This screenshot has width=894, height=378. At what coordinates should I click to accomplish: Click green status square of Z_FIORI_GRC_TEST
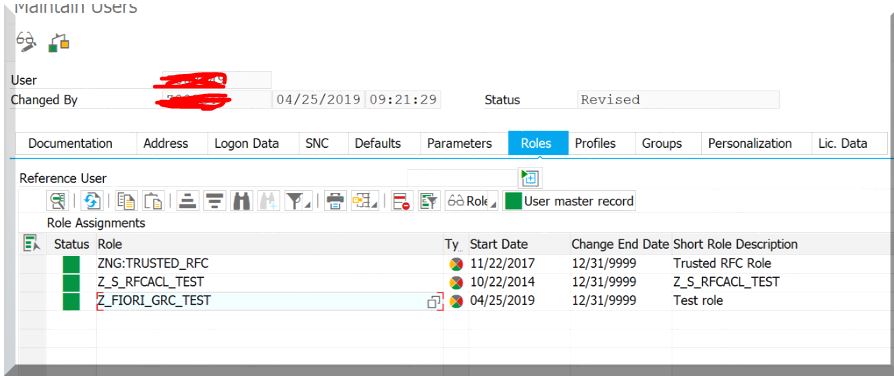(x=71, y=301)
